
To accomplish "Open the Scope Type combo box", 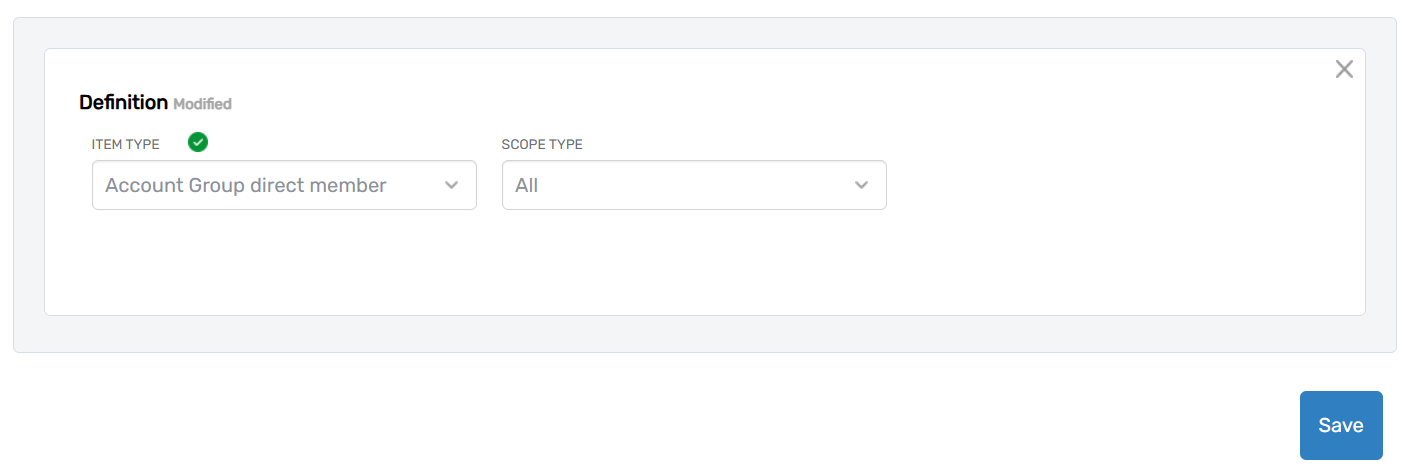I will [694, 185].
